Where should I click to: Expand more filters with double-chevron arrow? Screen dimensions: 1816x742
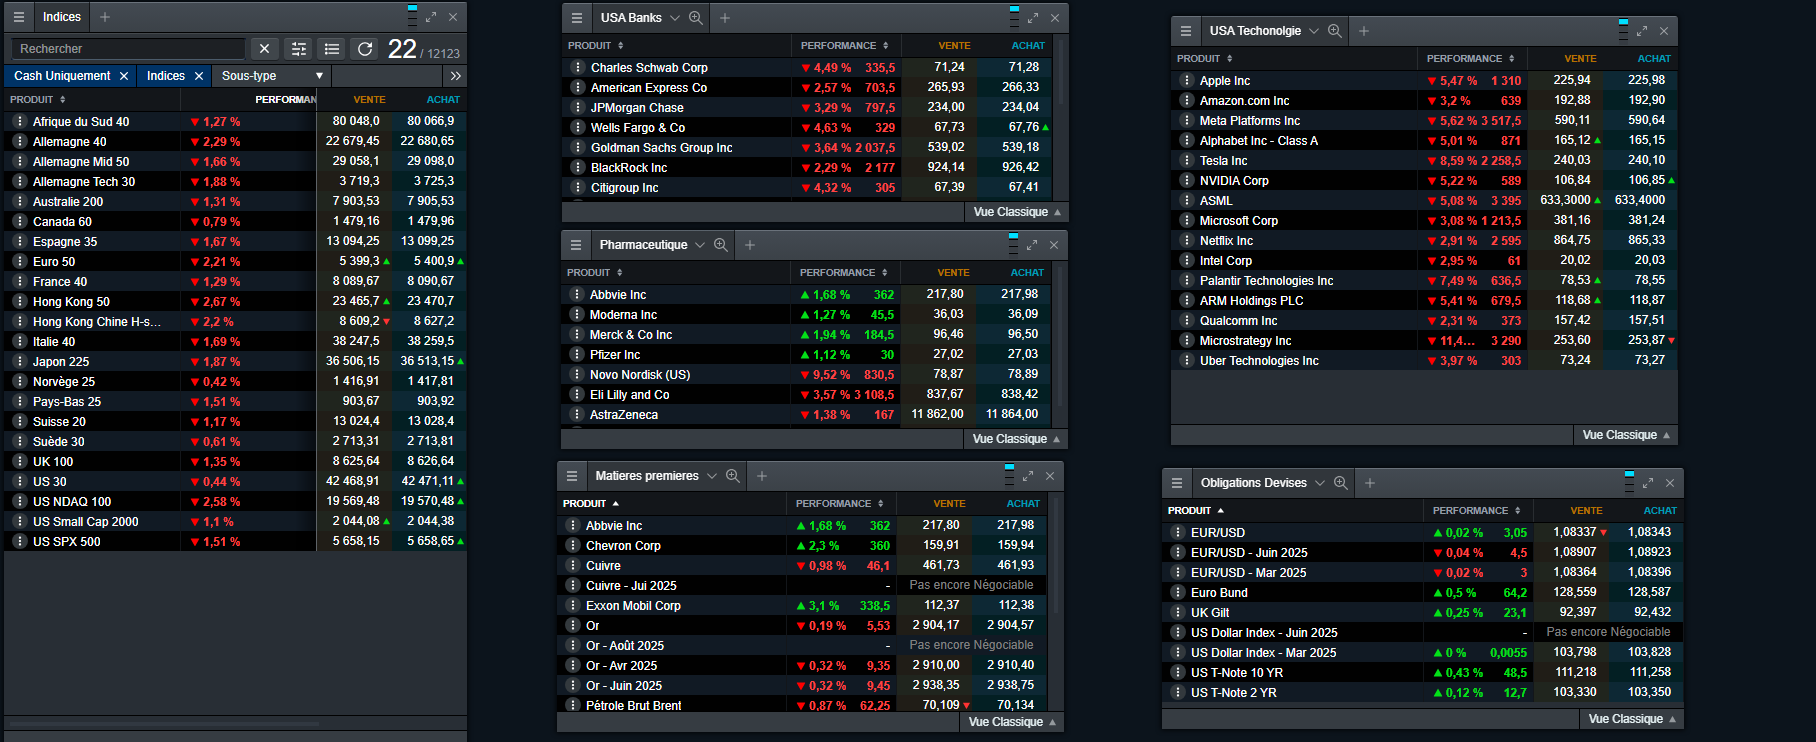click(x=456, y=76)
